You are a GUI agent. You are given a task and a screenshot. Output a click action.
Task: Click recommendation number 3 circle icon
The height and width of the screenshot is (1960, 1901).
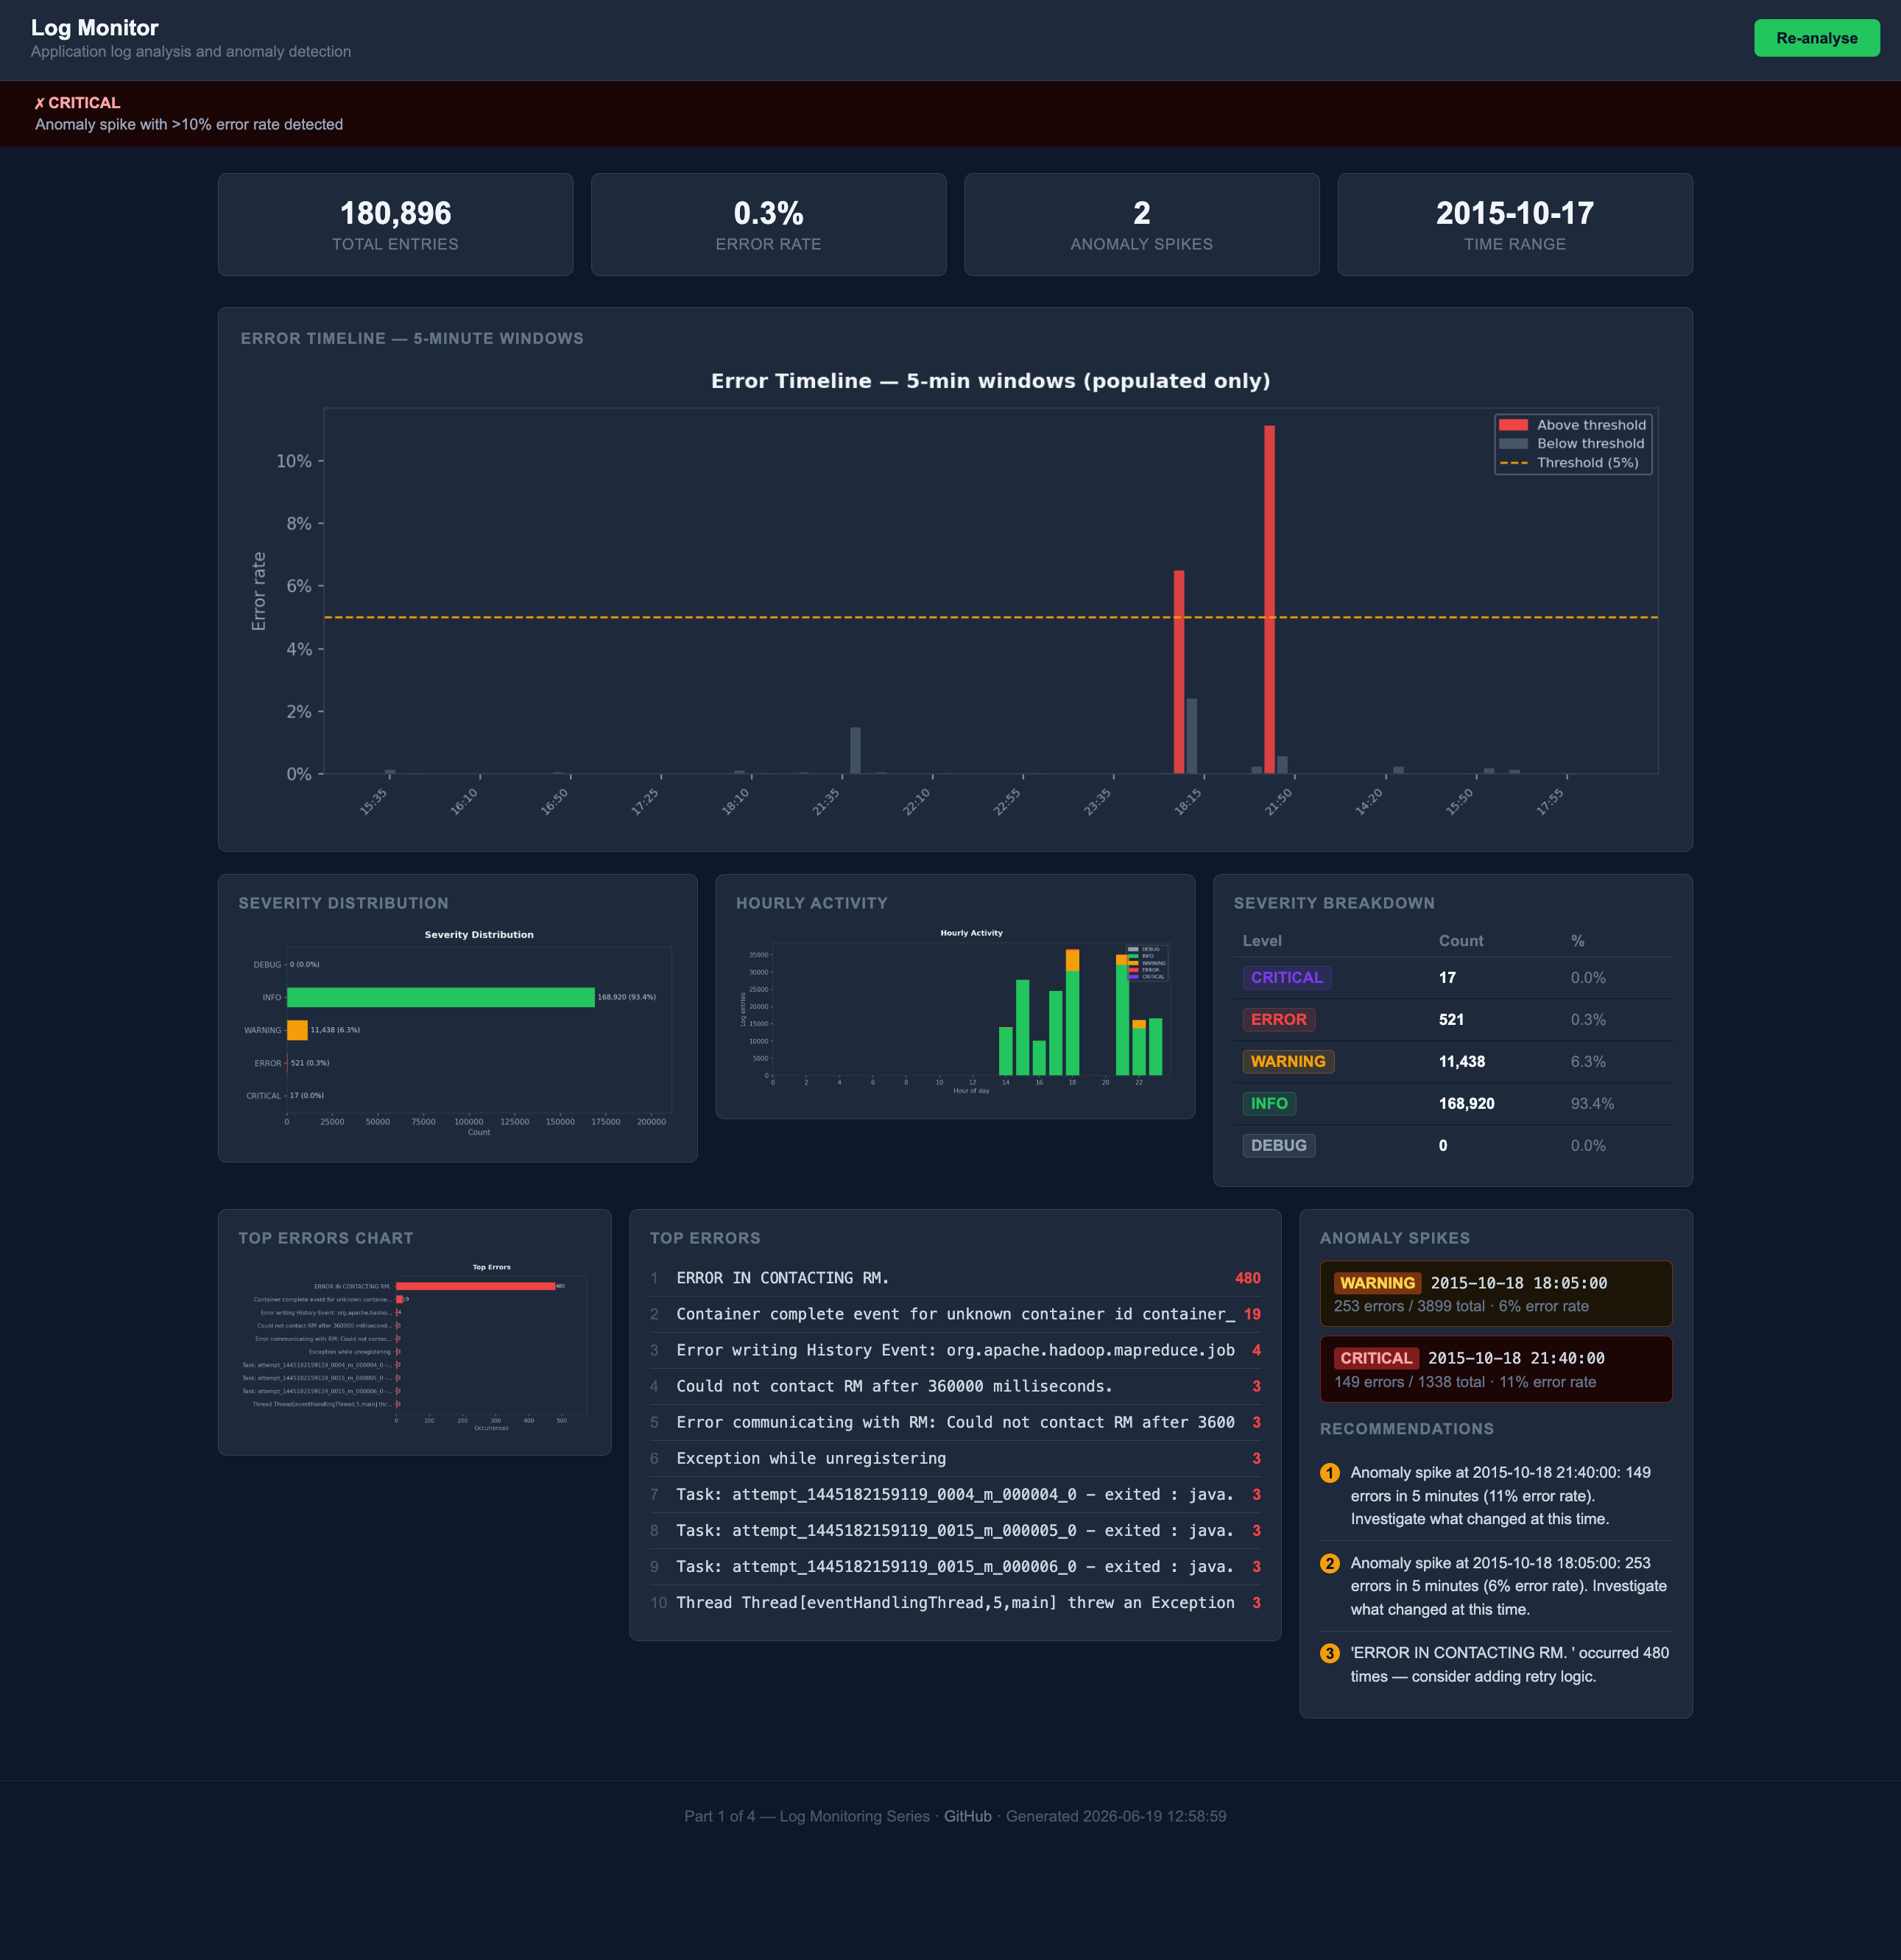pyautogui.click(x=1329, y=1653)
